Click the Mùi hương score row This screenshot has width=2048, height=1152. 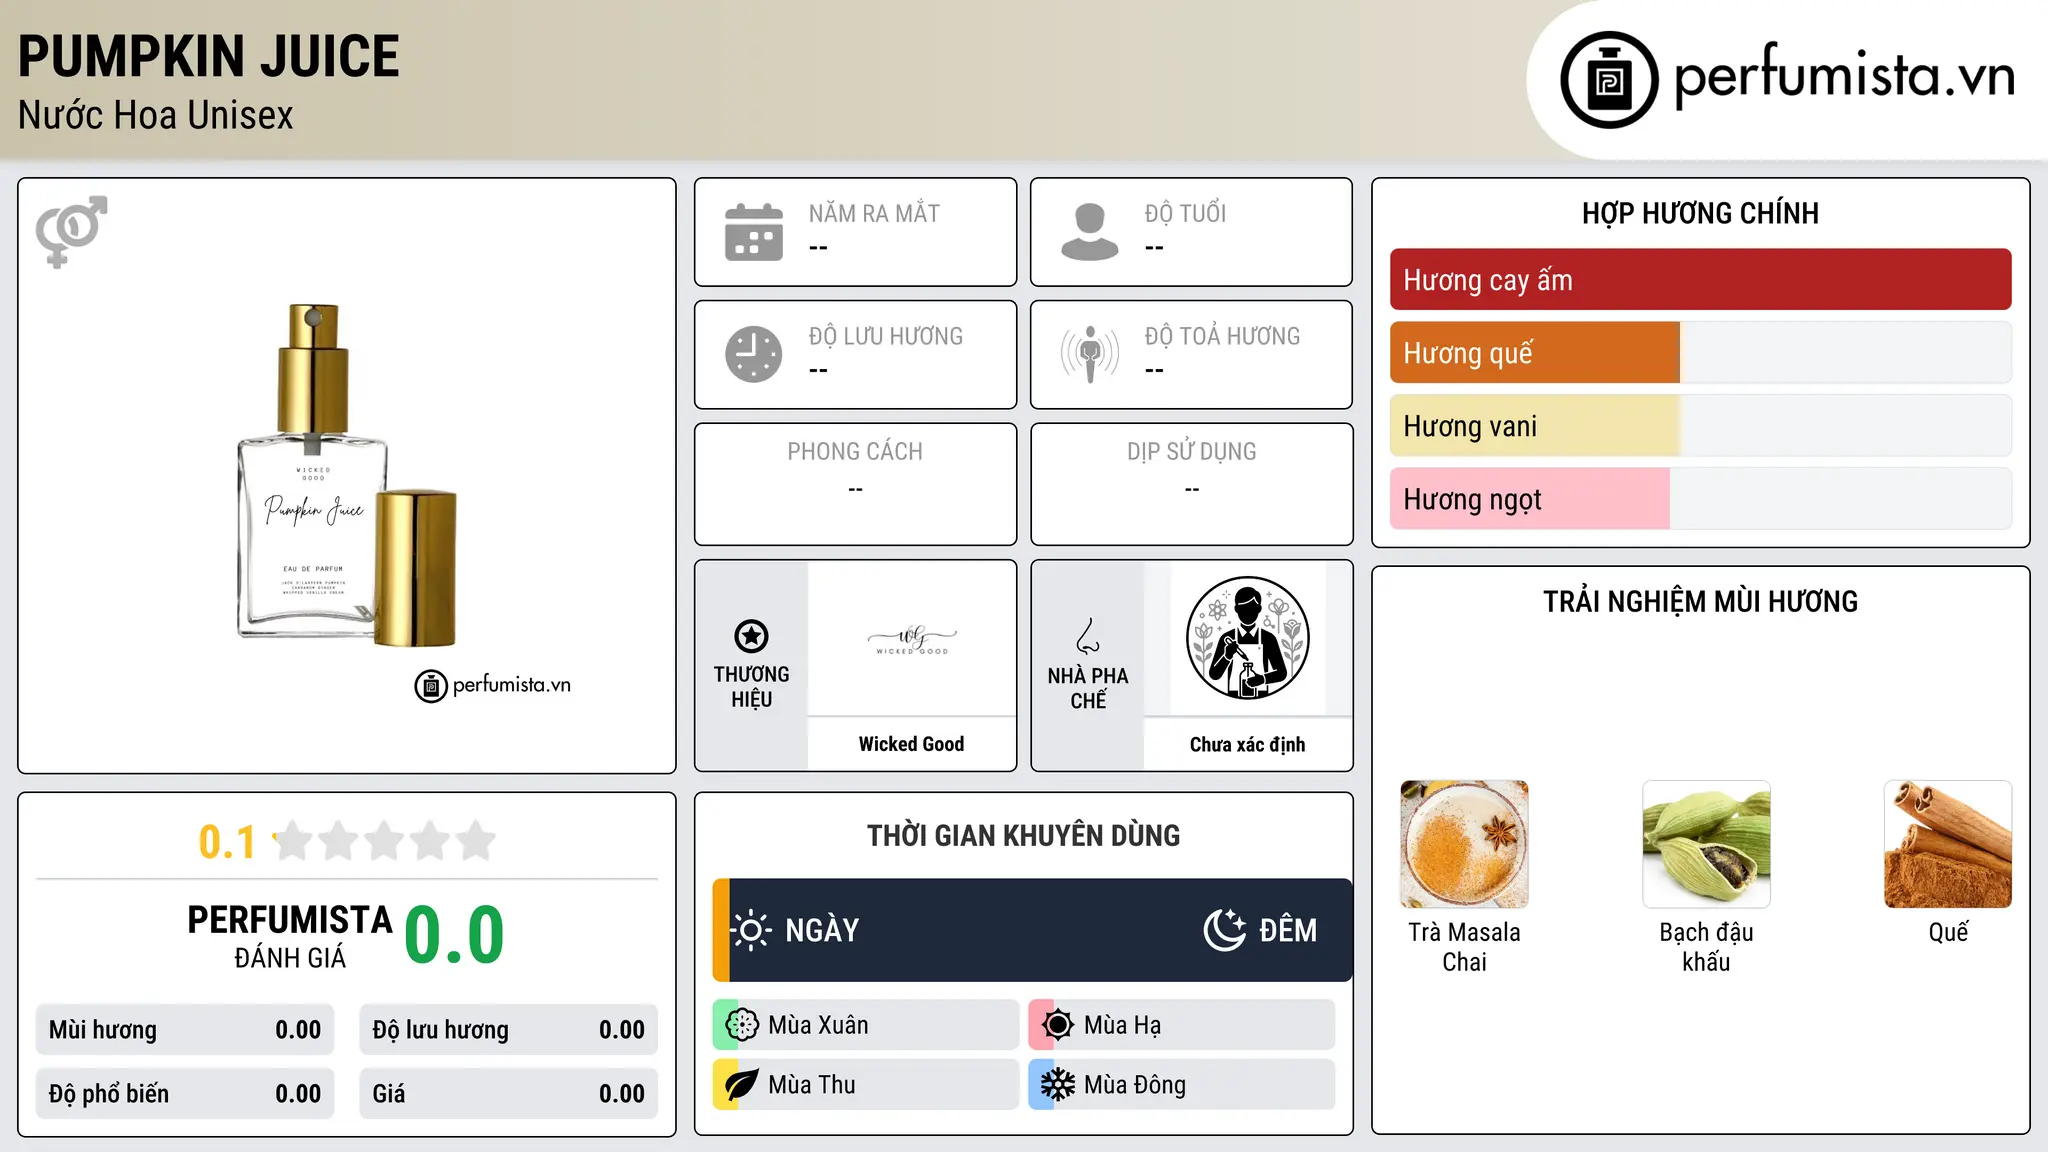185,1030
